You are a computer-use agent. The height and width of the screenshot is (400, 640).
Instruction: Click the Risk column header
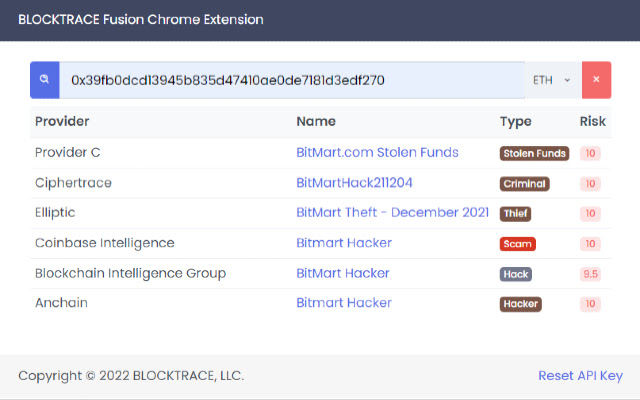(x=592, y=122)
